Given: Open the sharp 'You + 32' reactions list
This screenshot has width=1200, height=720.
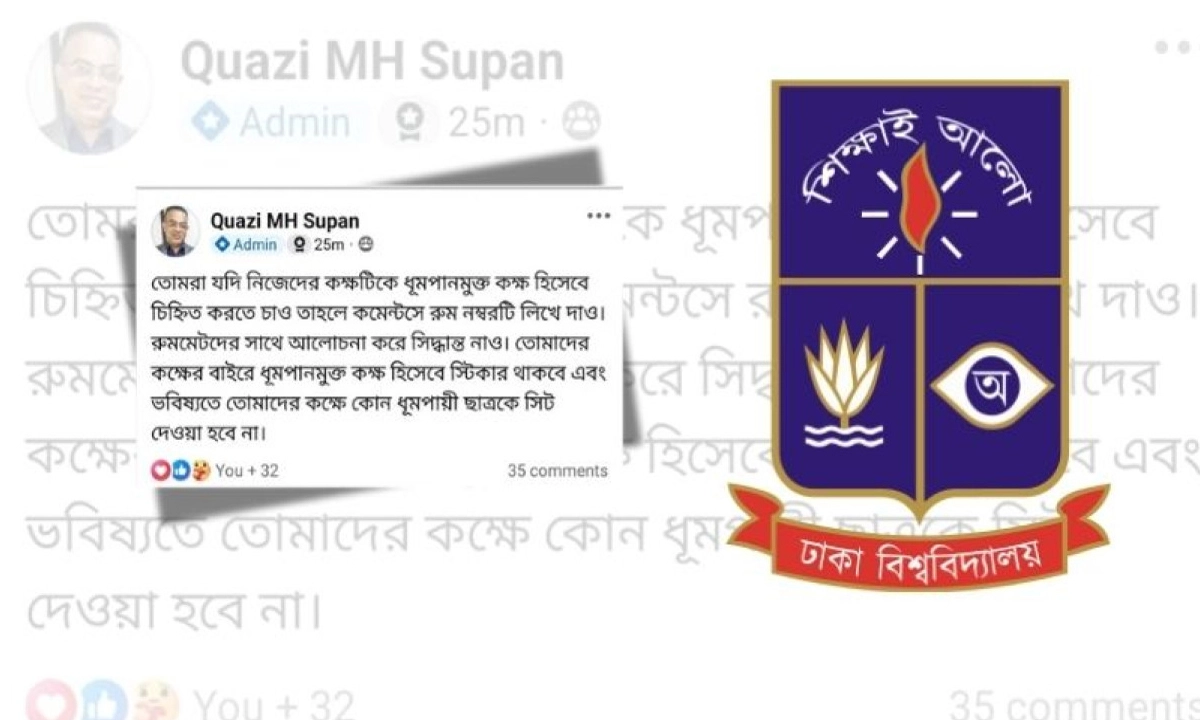Looking at the screenshot, I should coord(247,470).
